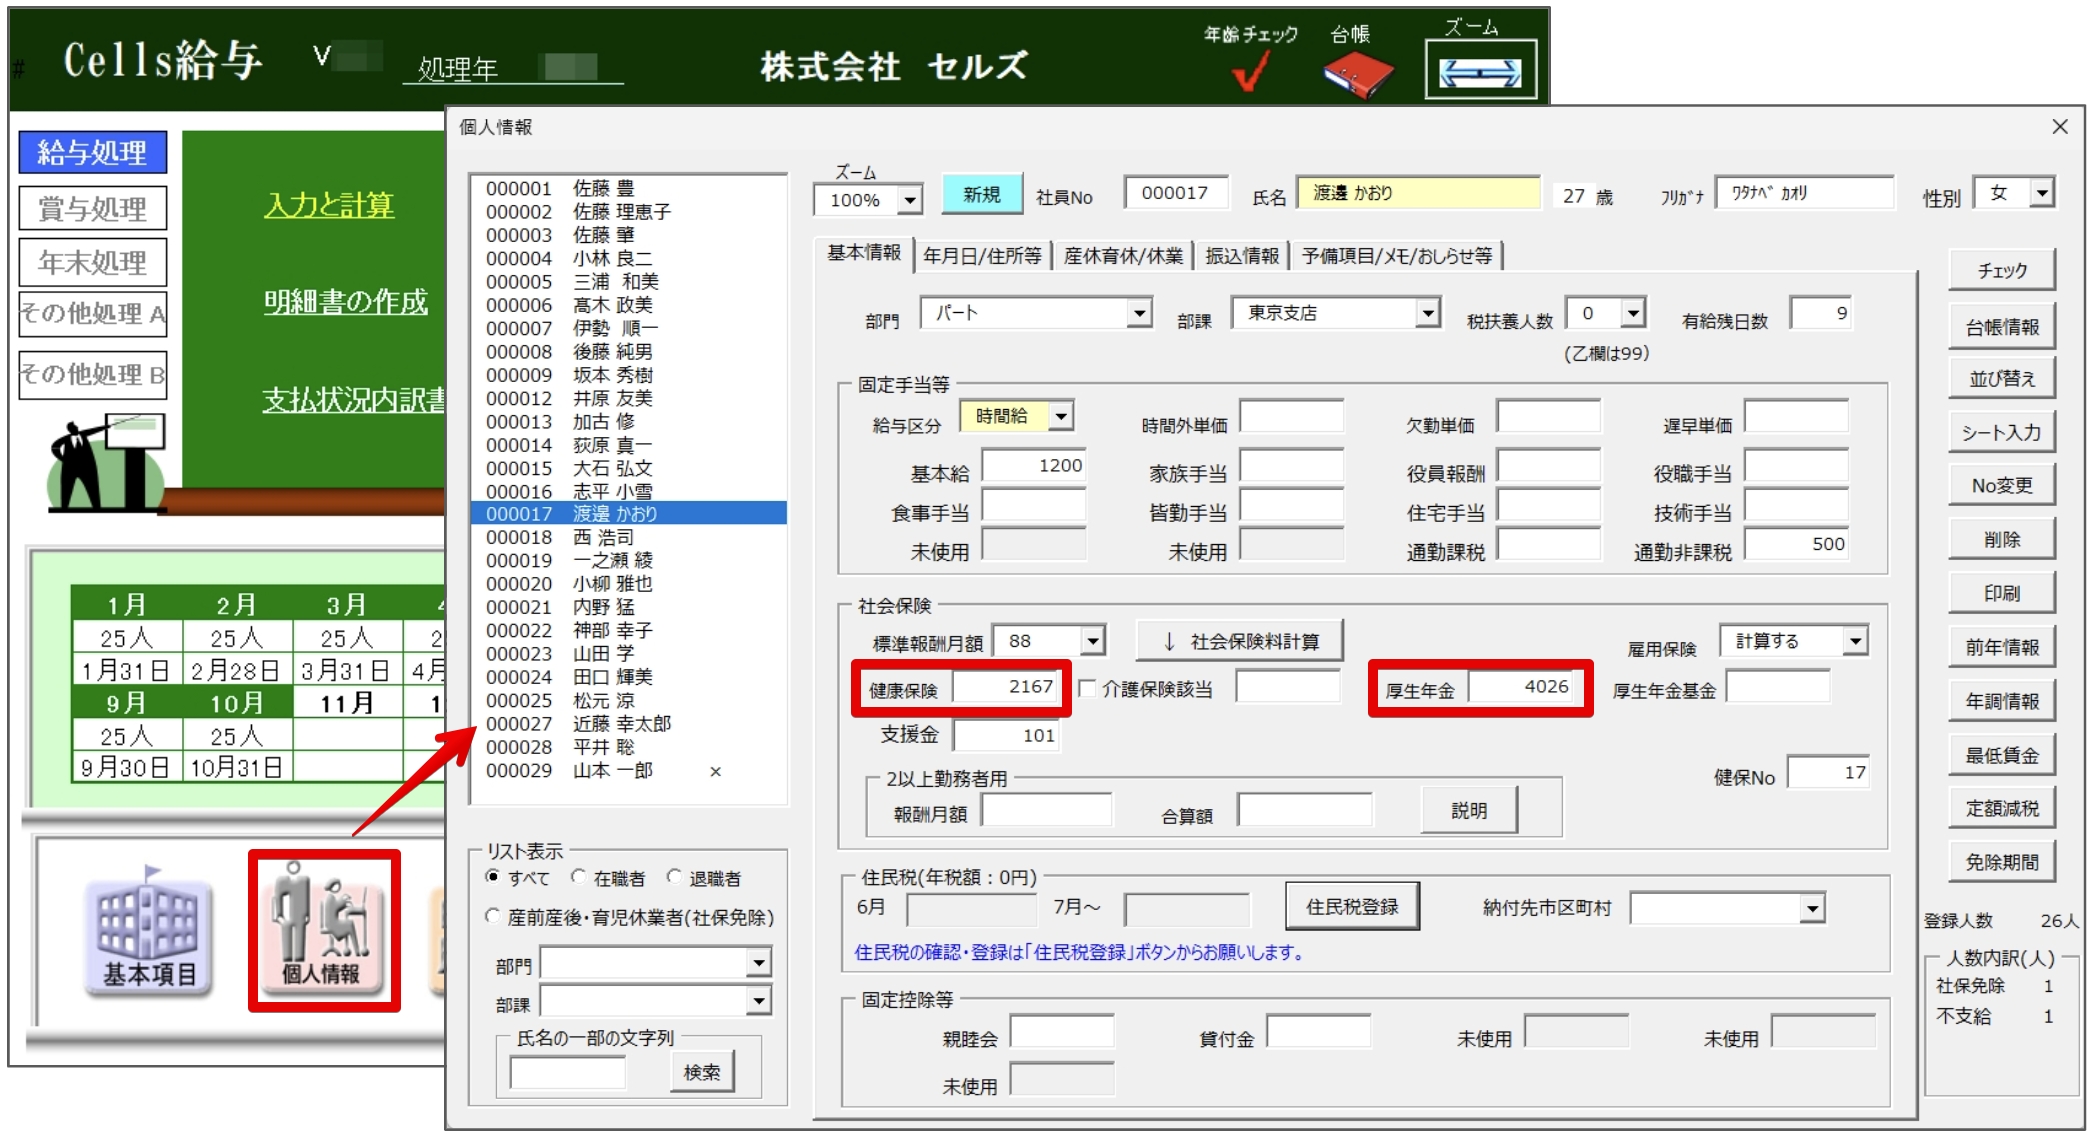Image resolution: width=2098 pixels, height=1142 pixels.
Task: Expand the 給与区分 dropdown showing 時間給
Action: [x=1062, y=416]
